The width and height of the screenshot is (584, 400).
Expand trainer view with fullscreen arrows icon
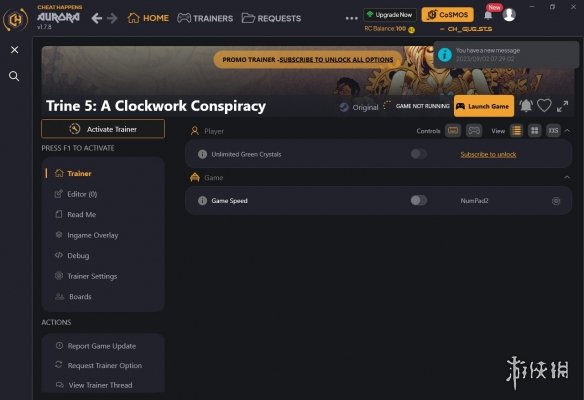click(x=562, y=106)
